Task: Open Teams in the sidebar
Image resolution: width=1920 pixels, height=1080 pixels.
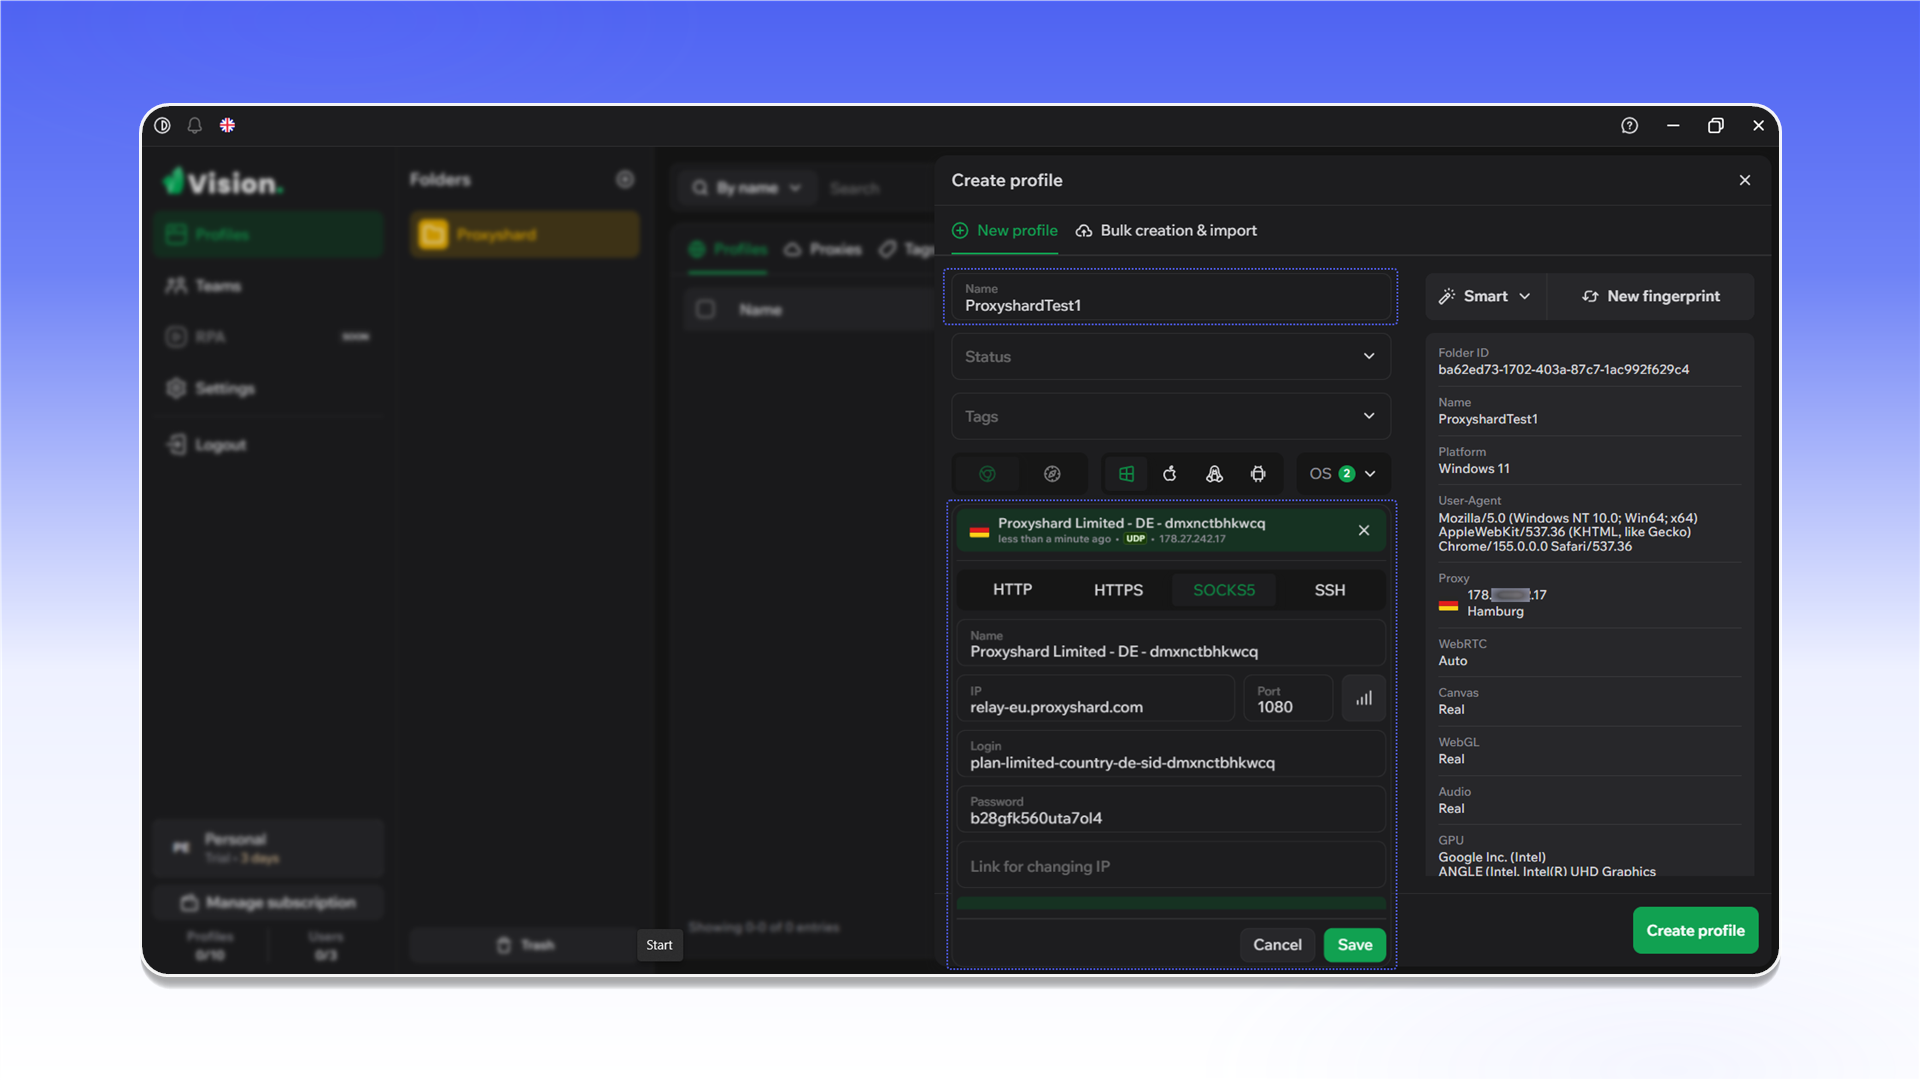Action: [x=268, y=286]
